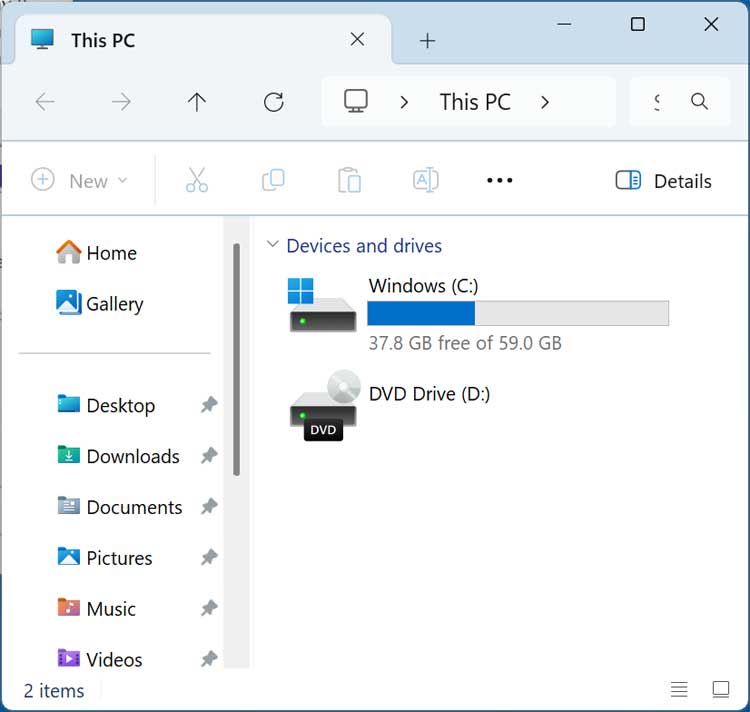Open Gallery in the navigation pane
750x712 pixels.
99,303
